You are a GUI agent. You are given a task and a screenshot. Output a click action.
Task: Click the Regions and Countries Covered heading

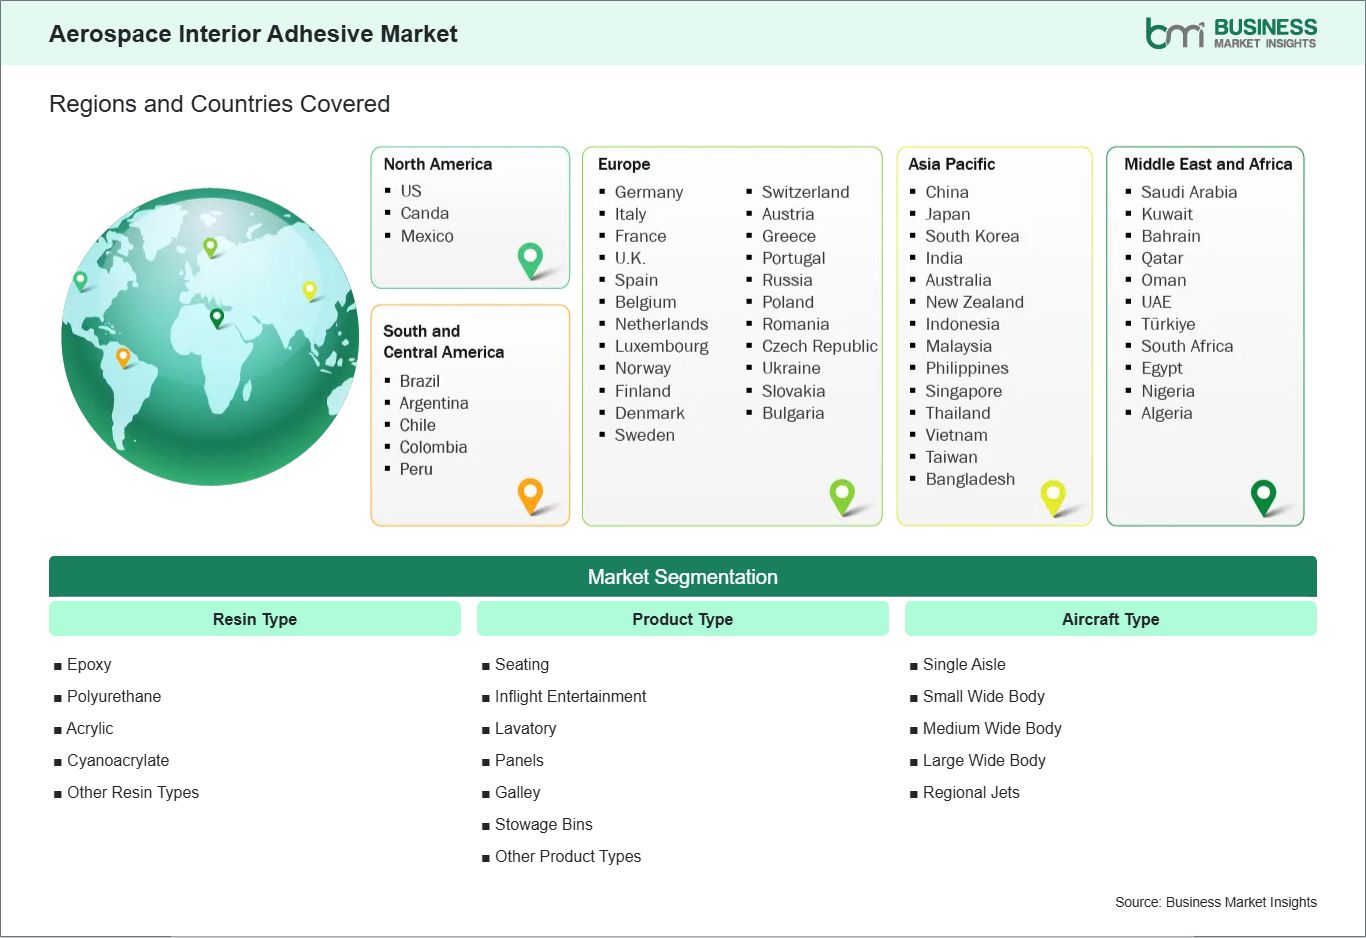tap(219, 103)
